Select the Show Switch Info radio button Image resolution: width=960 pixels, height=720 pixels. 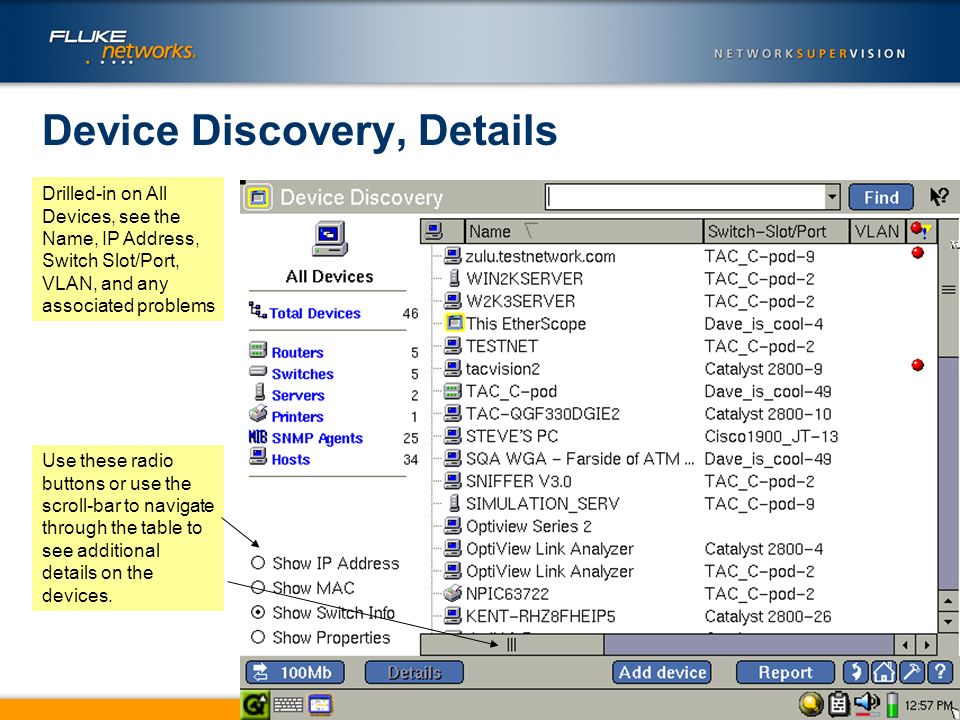258,612
